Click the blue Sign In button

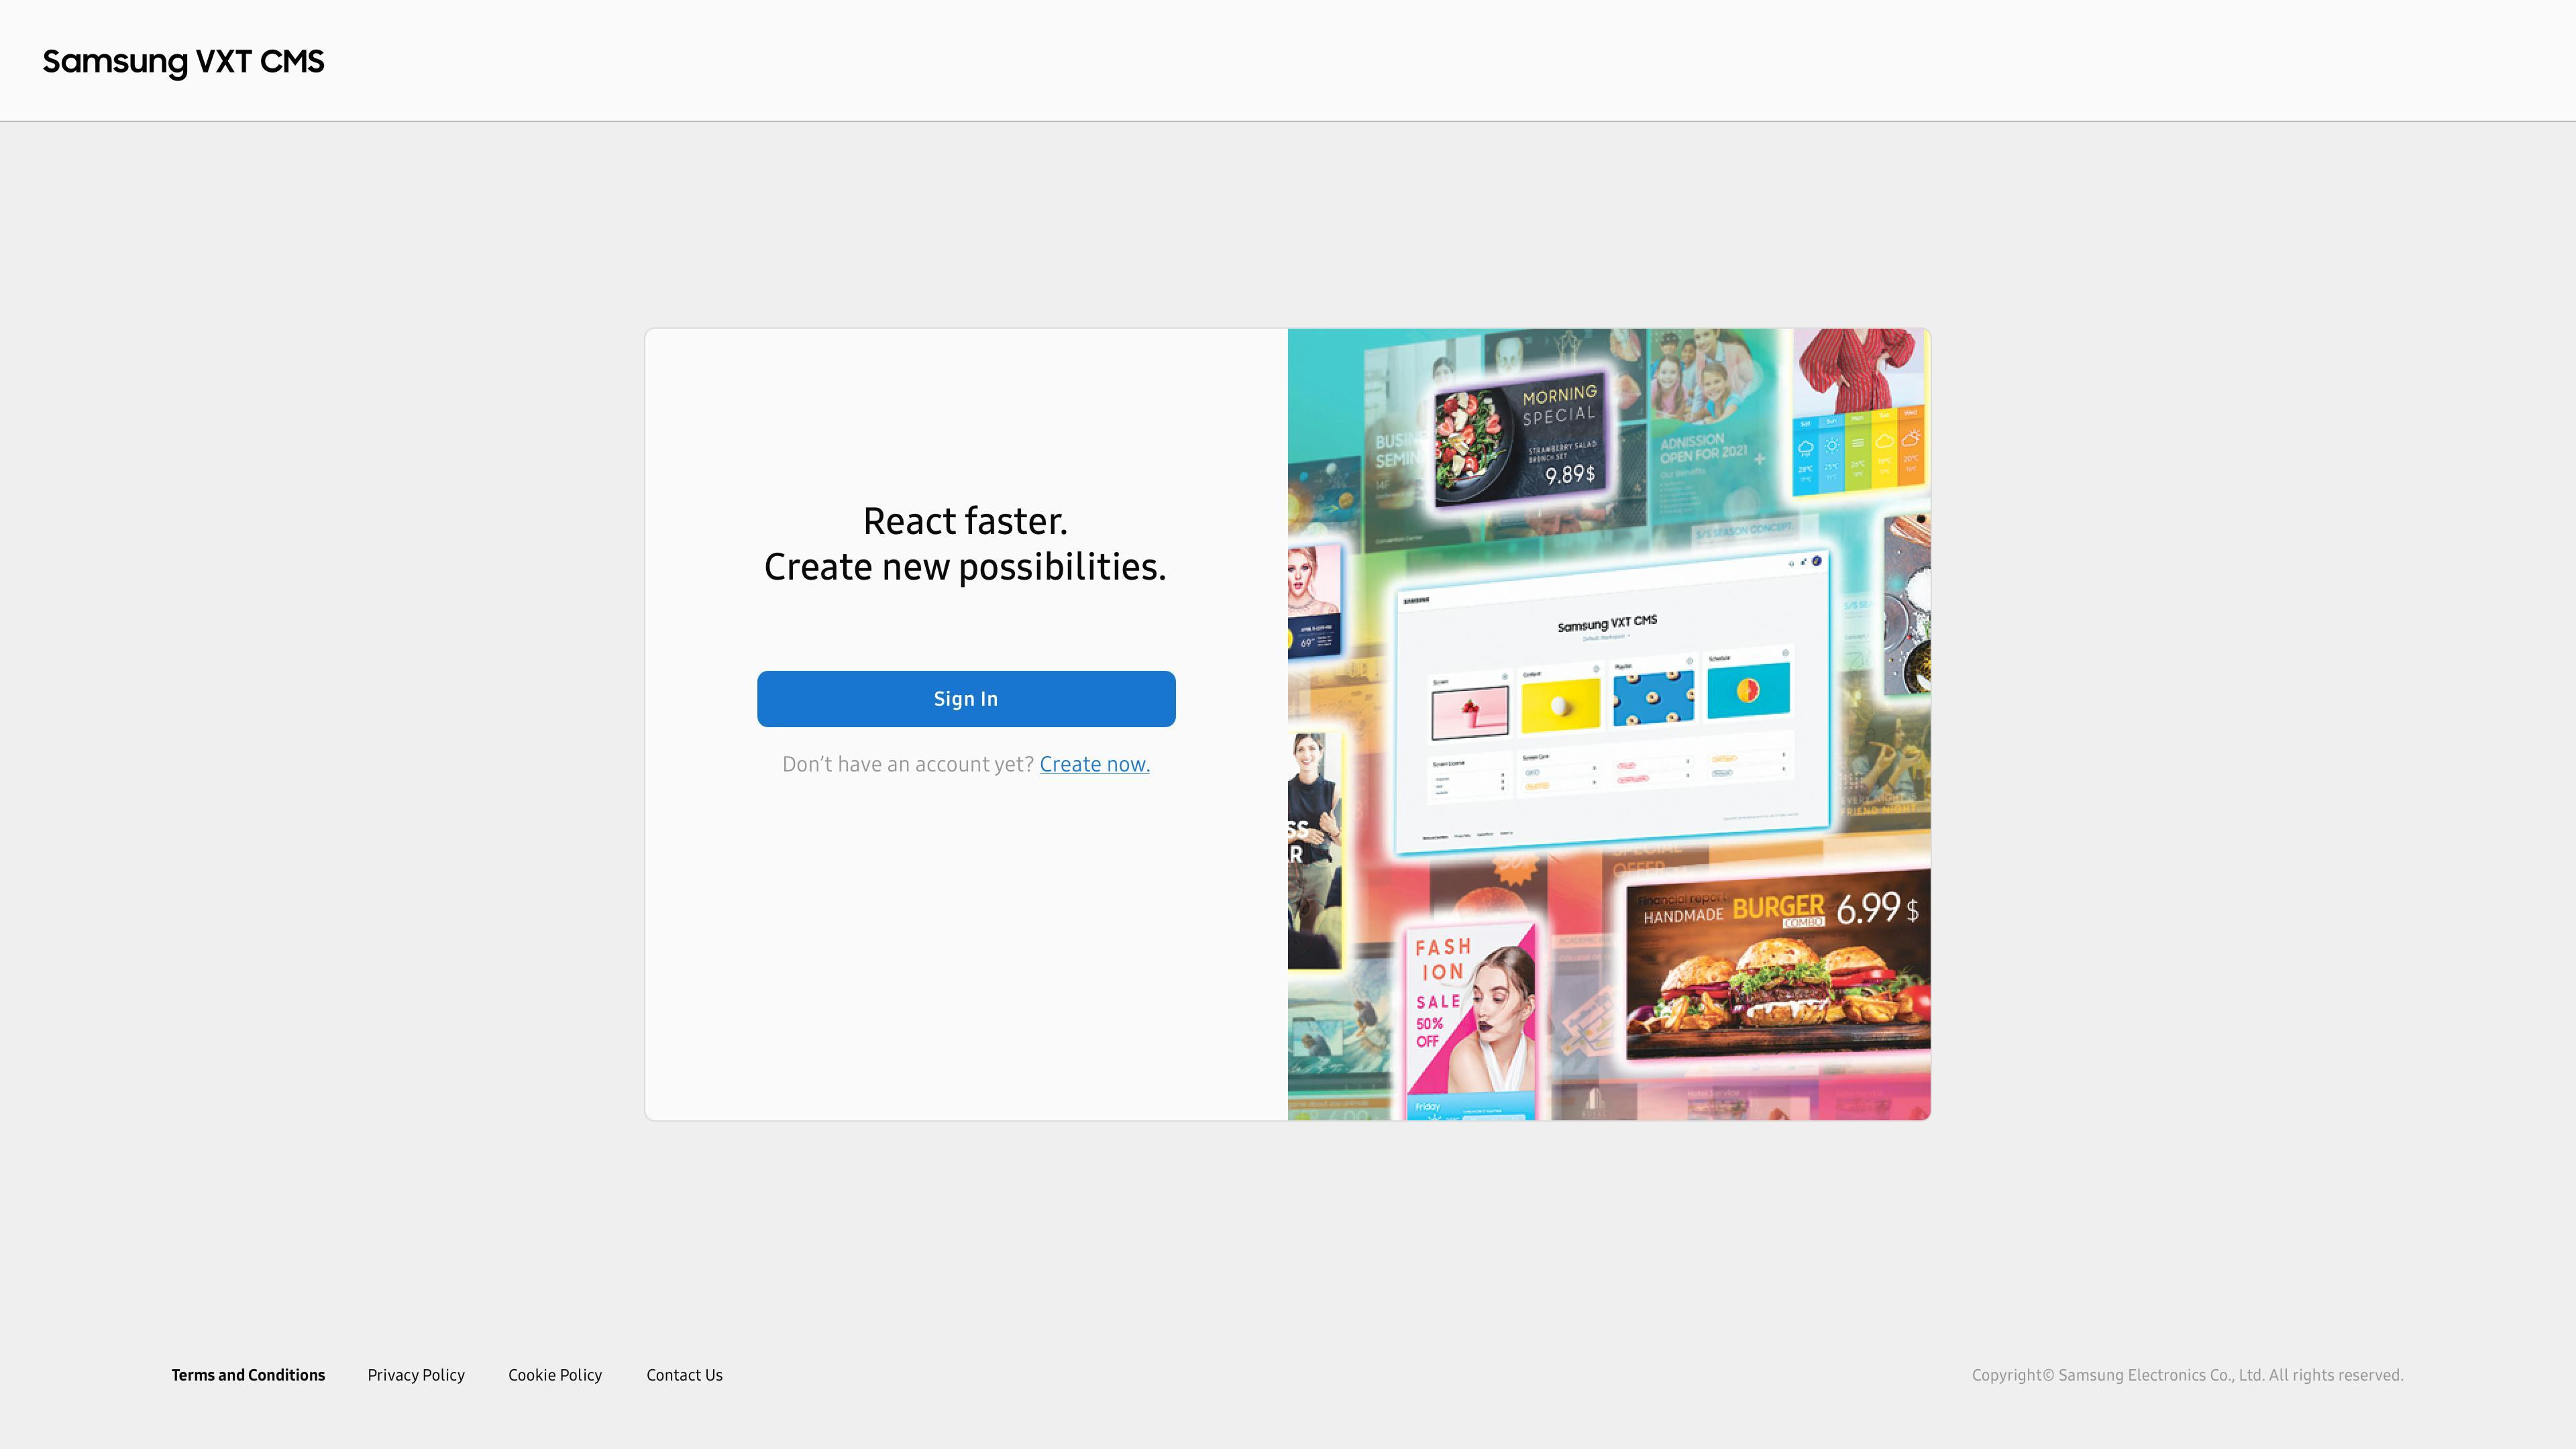pos(966,699)
